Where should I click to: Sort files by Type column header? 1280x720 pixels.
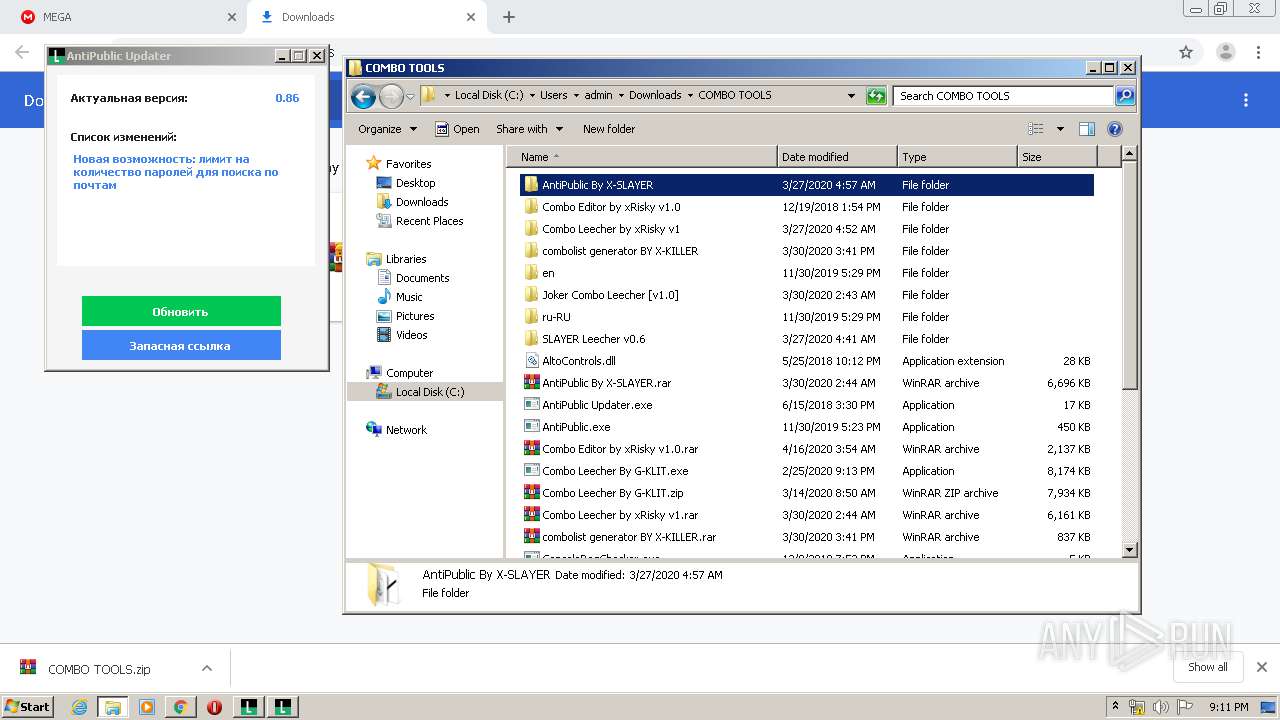[x=957, y=157]
